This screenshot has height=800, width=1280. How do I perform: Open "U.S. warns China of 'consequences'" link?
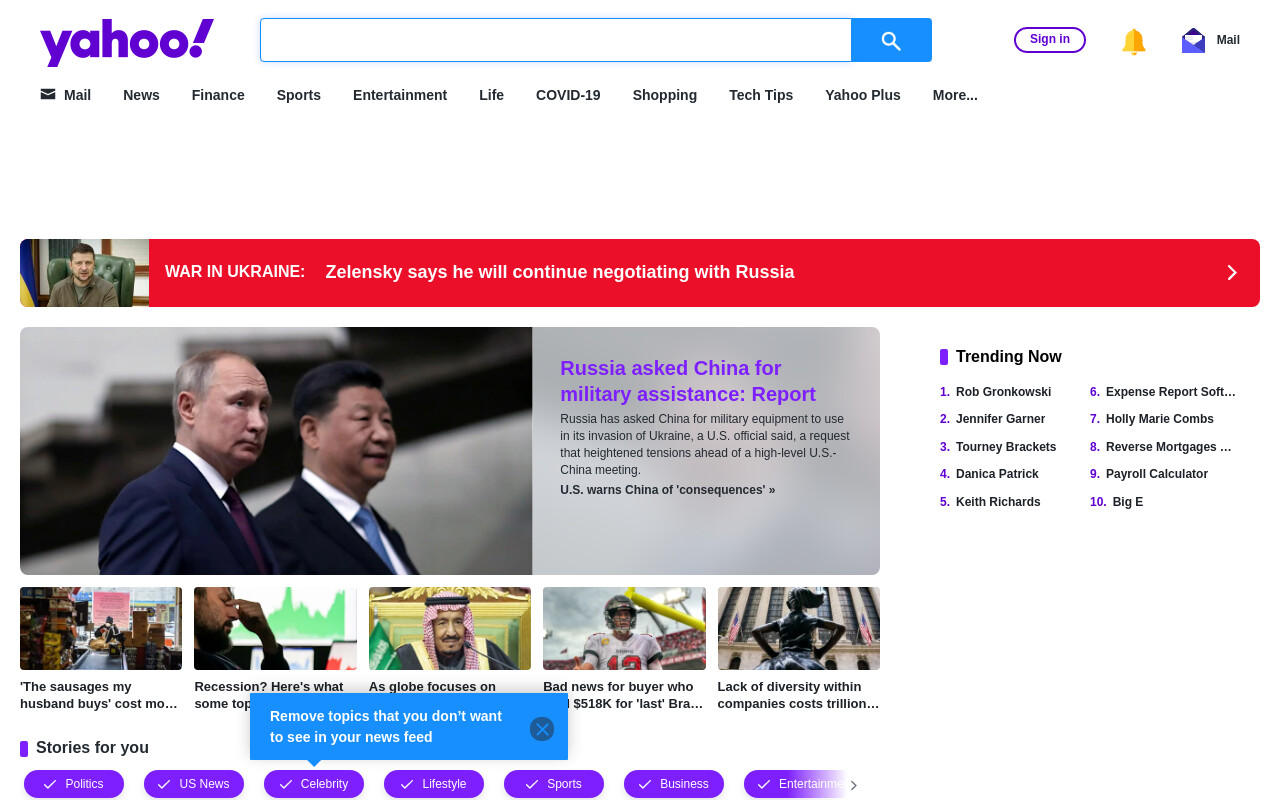[667, 490]
